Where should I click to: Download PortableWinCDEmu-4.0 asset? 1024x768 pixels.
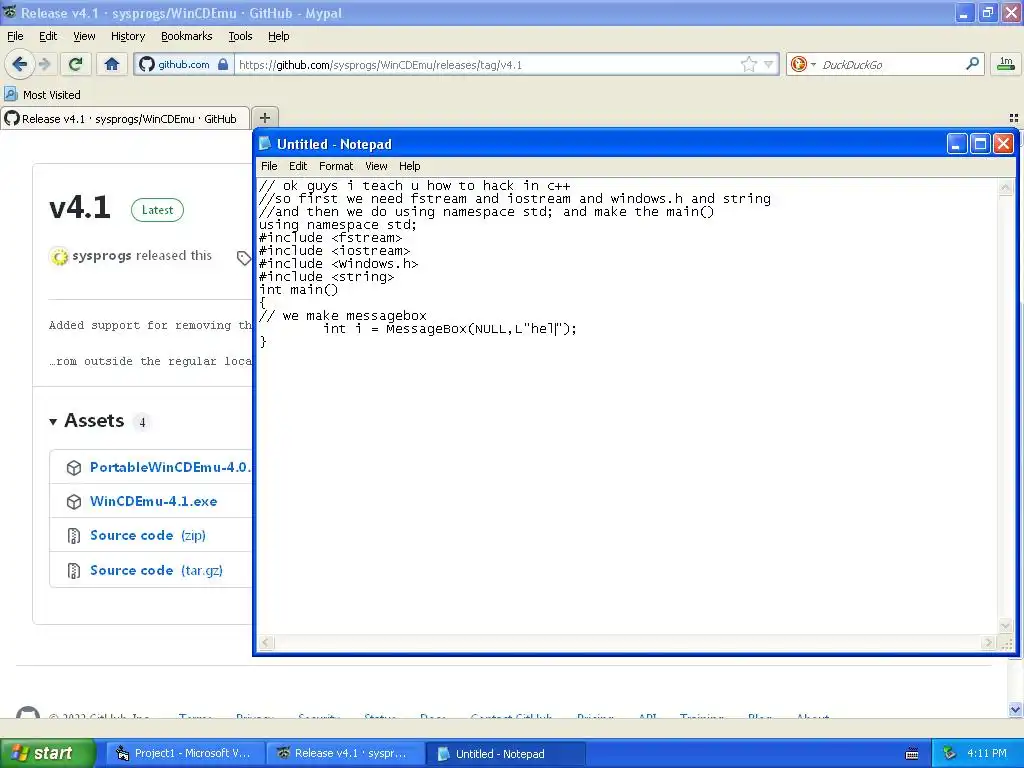pos(170,467)
